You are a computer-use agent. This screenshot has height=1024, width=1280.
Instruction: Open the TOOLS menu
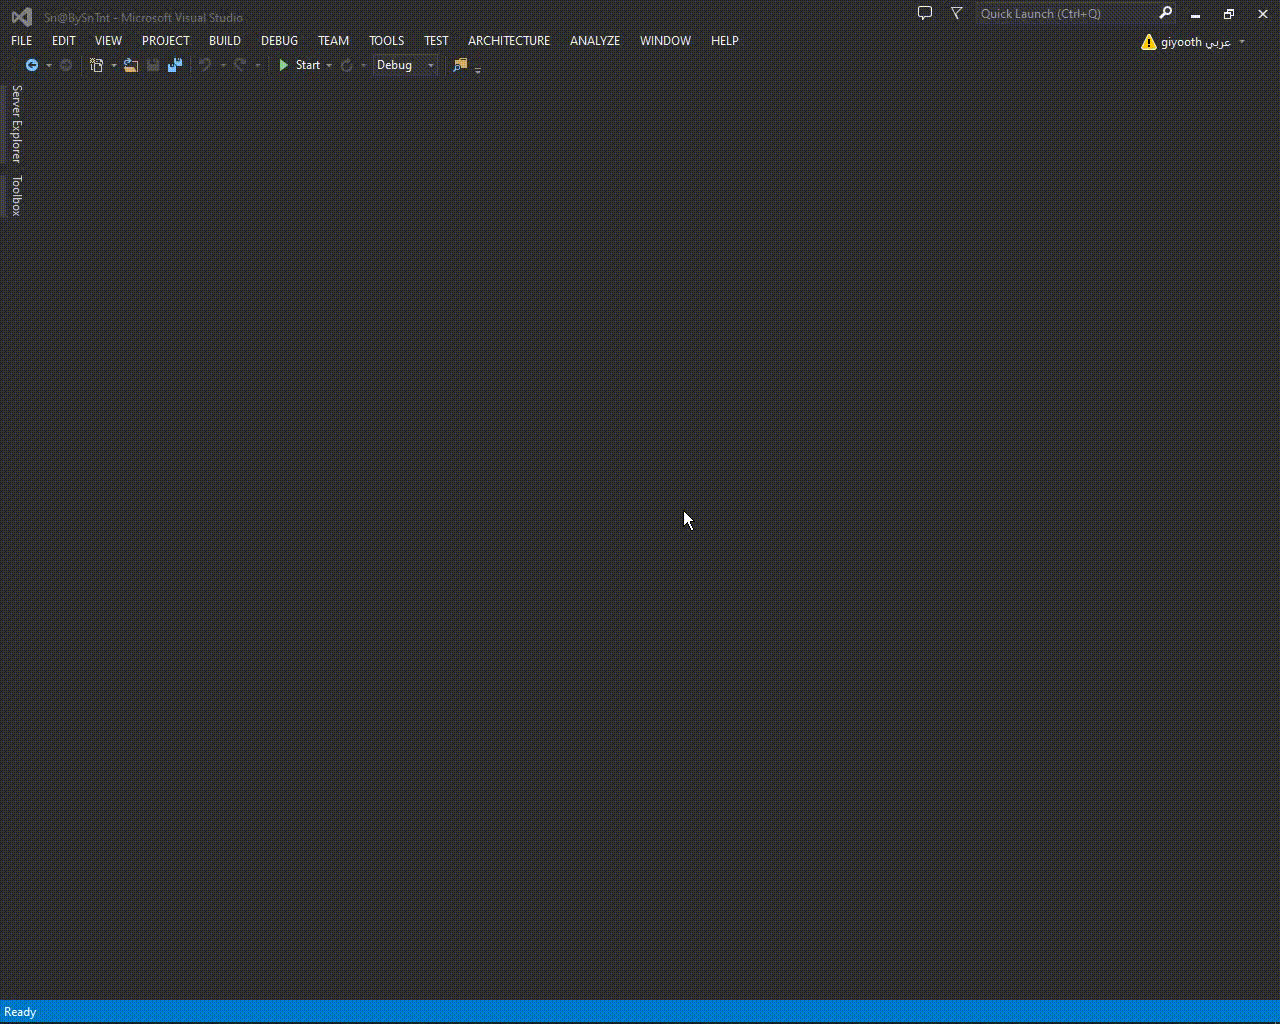click(x=386, y=41)
